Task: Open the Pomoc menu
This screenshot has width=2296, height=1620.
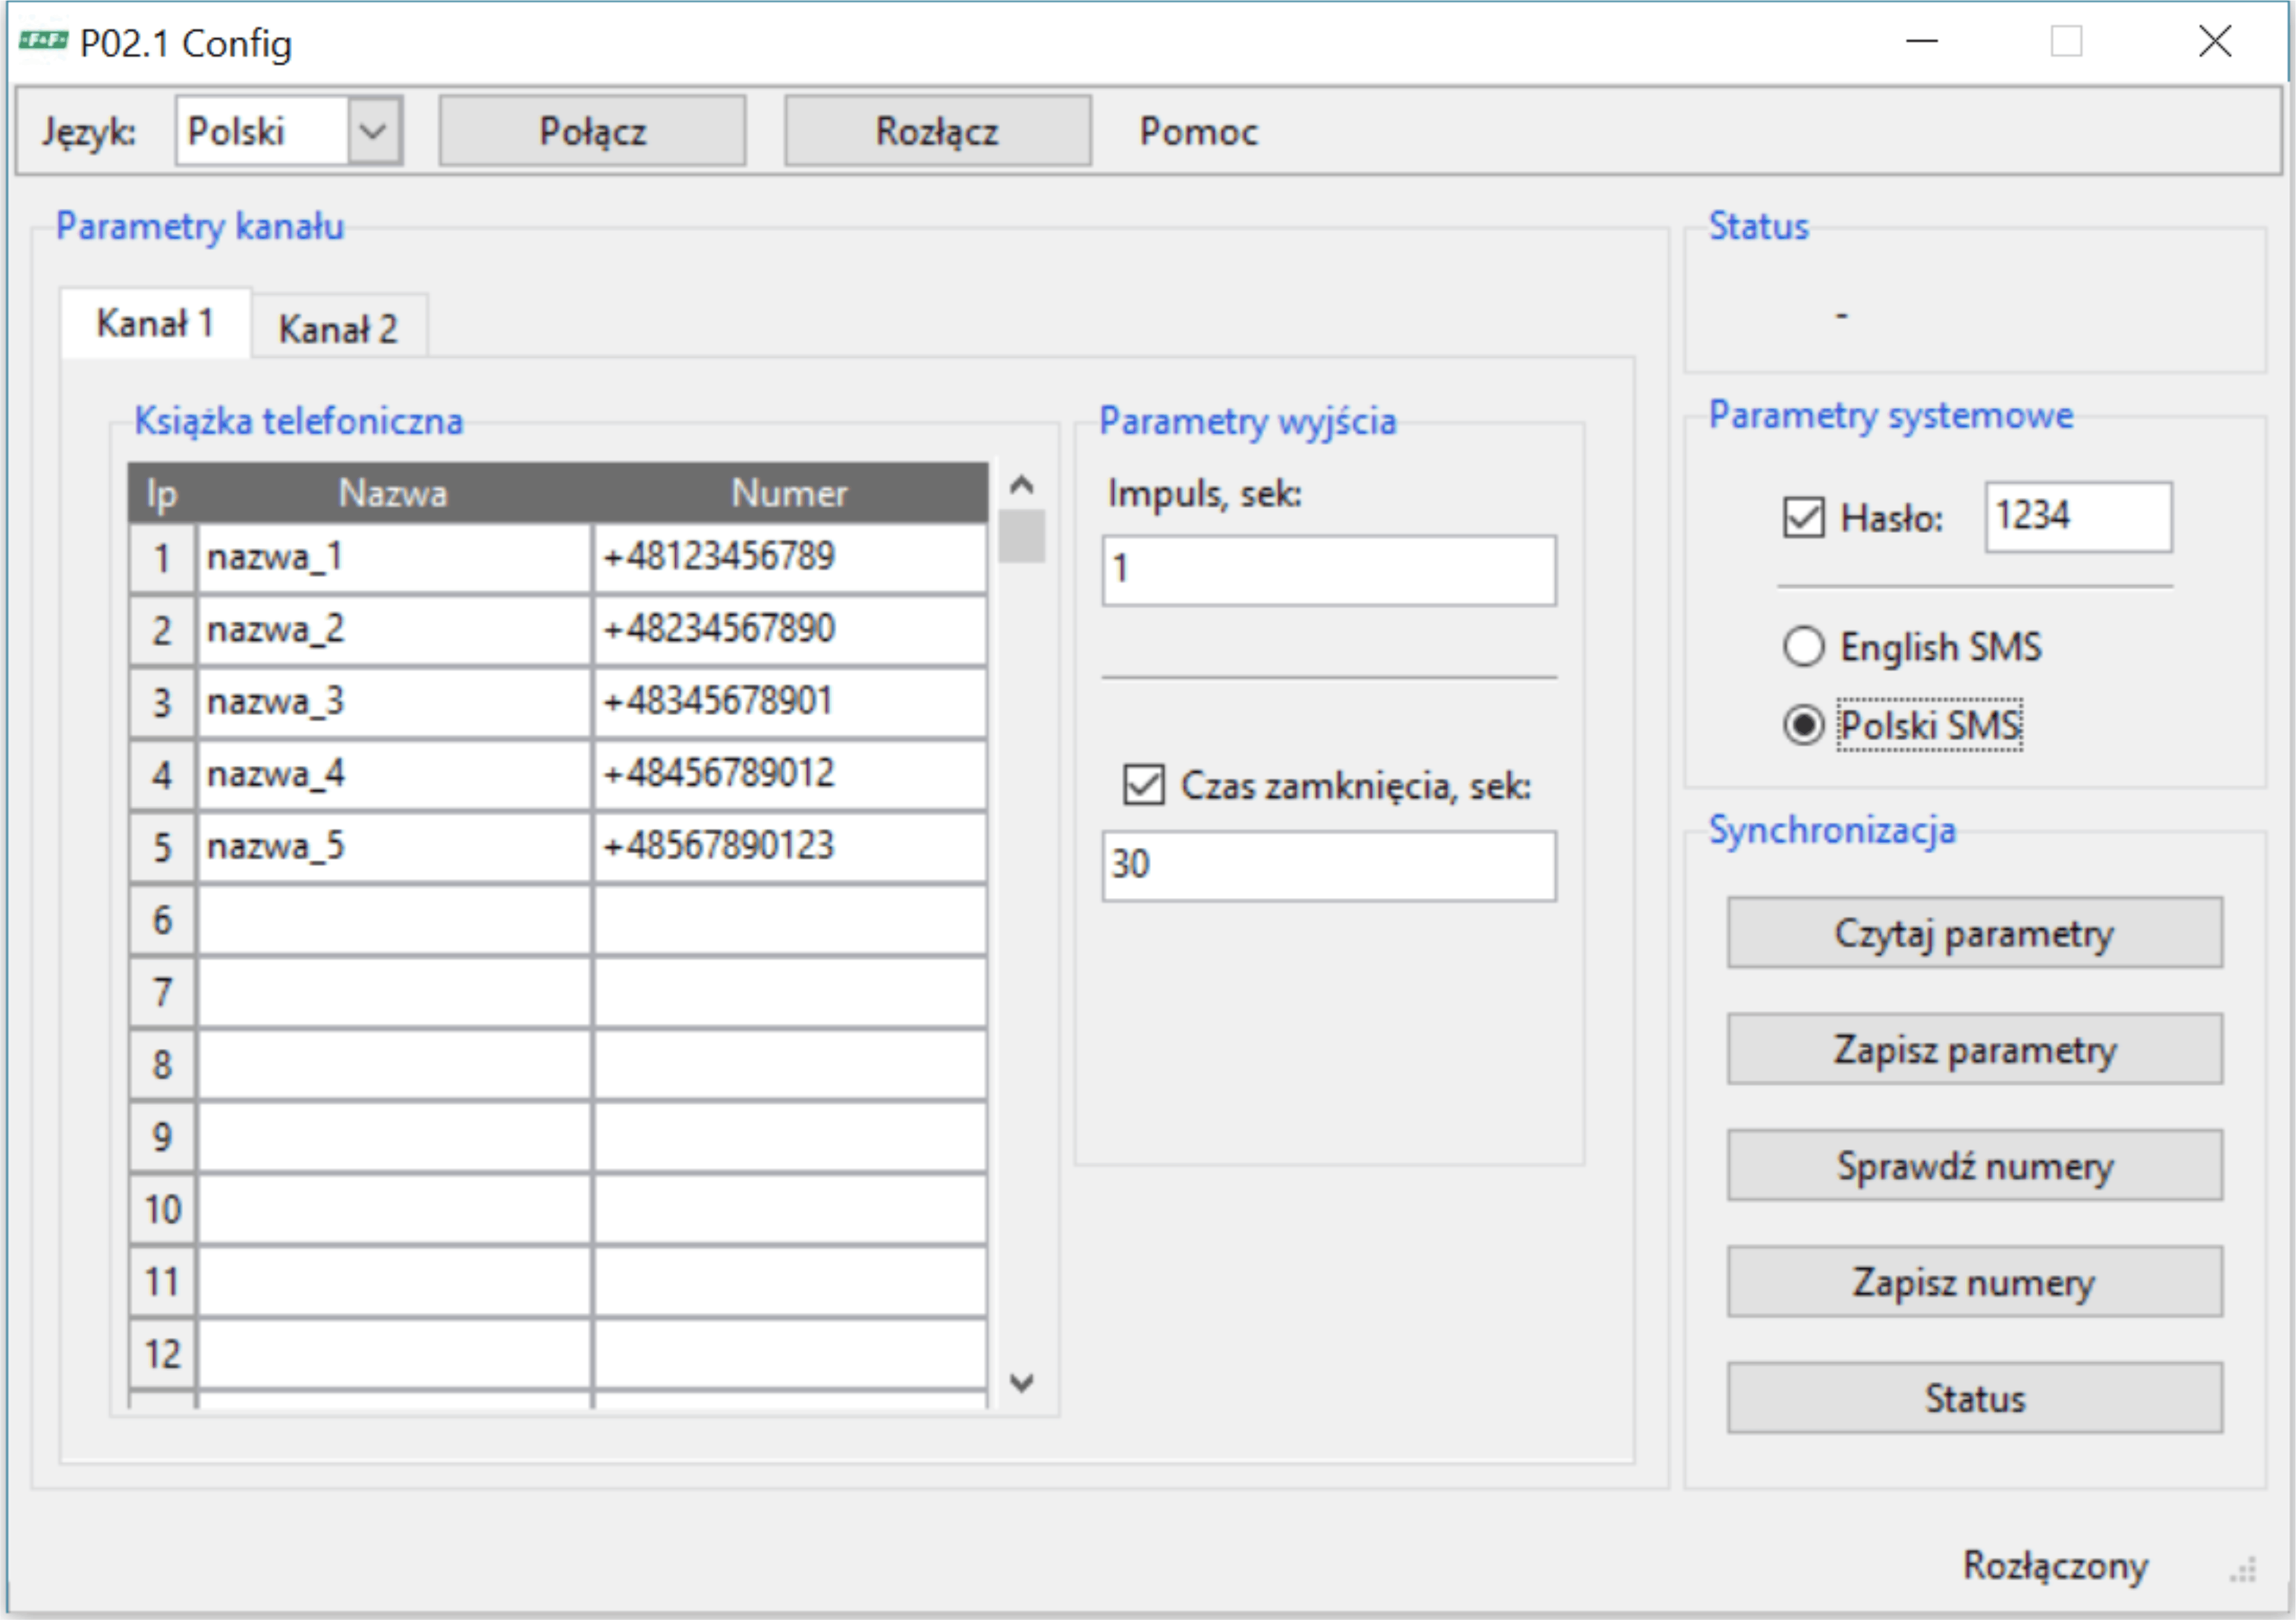Action: coord(1198,131)
